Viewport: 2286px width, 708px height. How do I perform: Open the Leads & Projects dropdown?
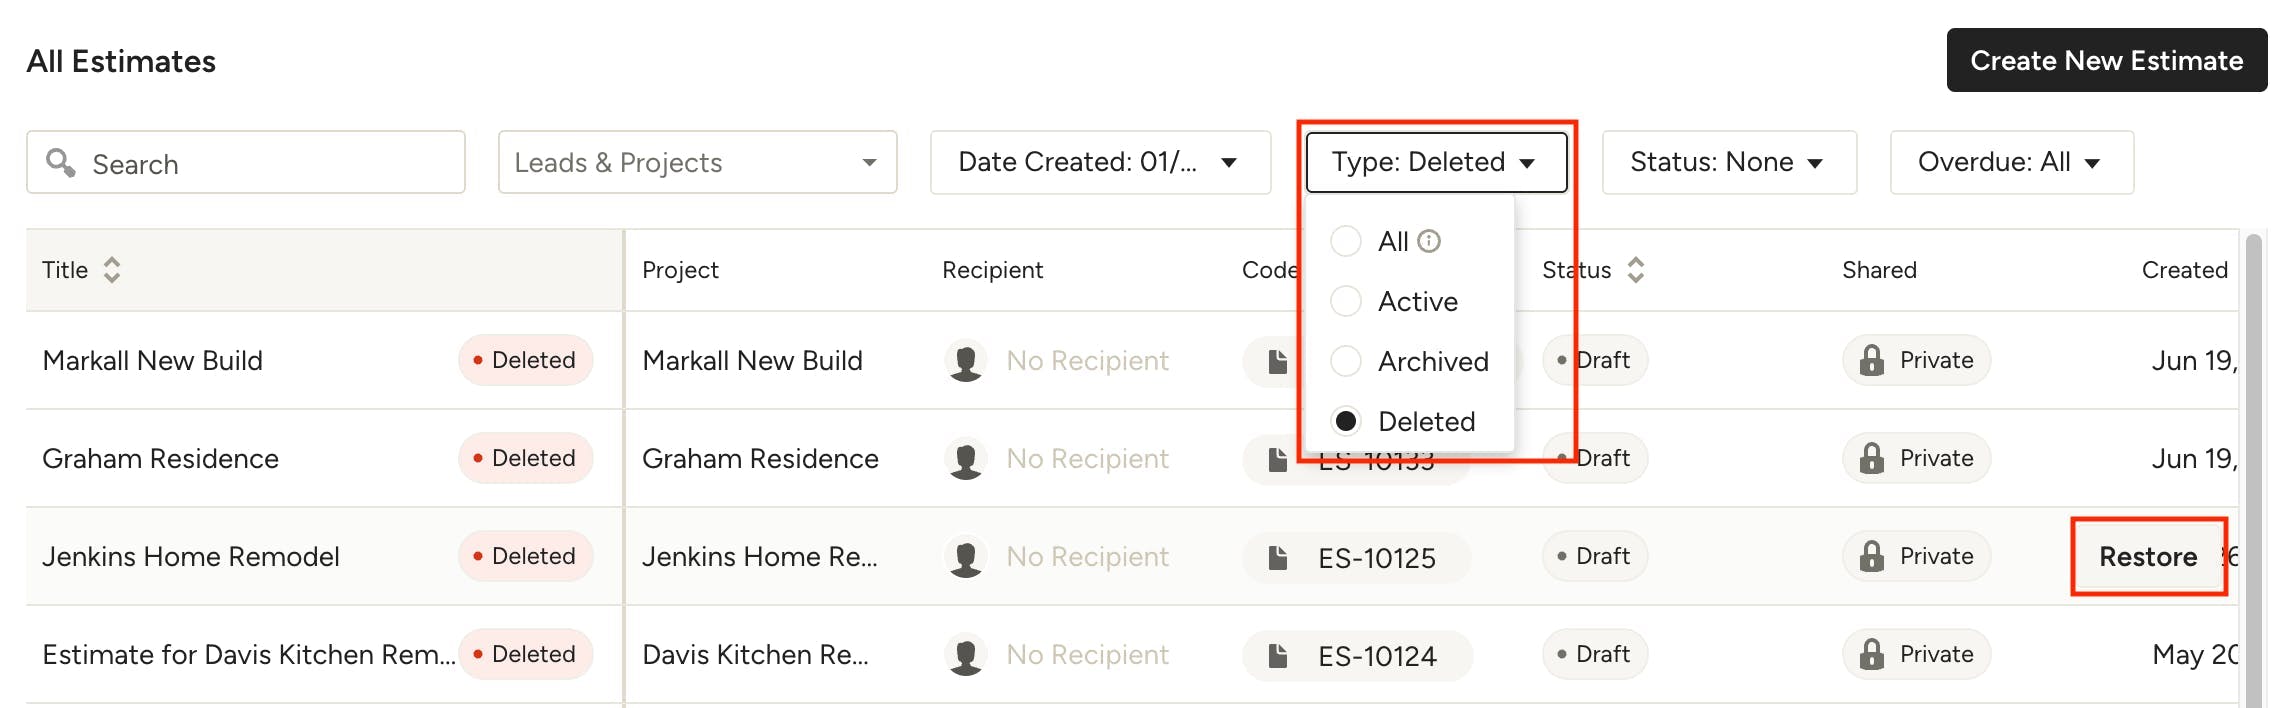click(x=697, y=162)
